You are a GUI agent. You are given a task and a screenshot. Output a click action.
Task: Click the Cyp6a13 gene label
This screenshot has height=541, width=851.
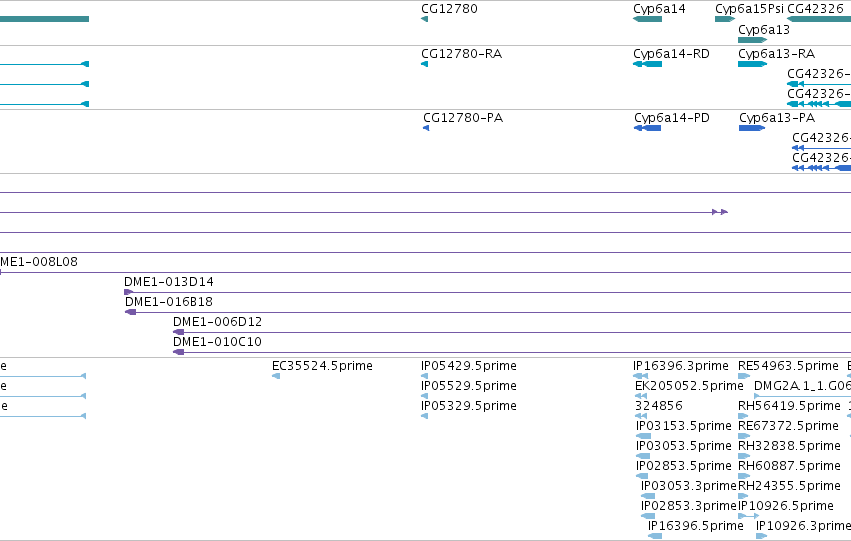[764, 30]
